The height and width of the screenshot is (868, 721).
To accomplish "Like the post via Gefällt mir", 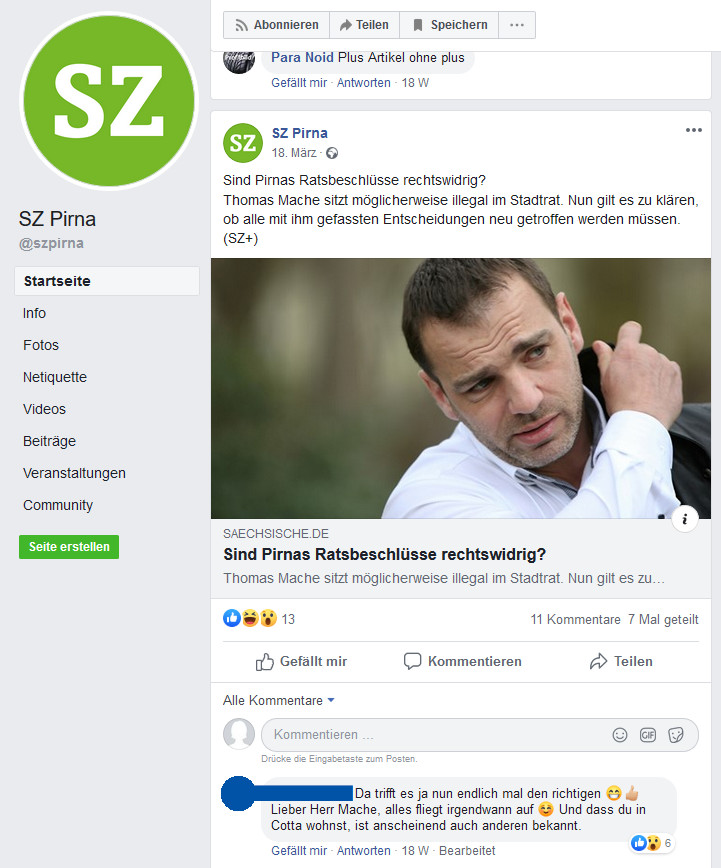I will [x=301, y=662].
